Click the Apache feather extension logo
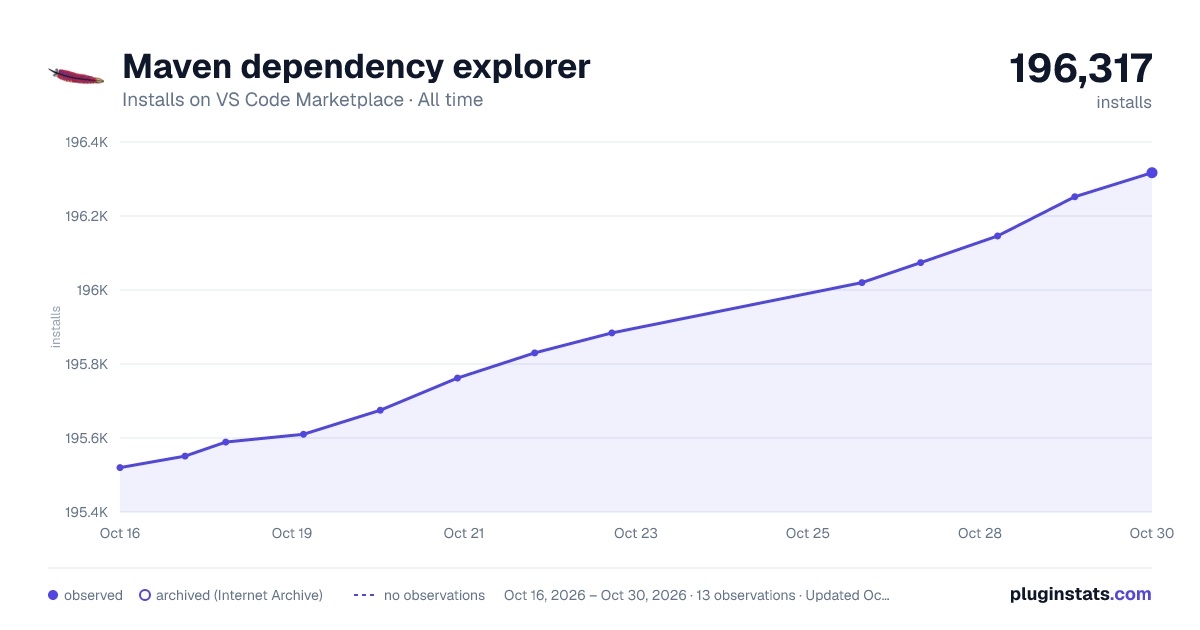This screenshot has height=630, width=1200. coord(76,76)
